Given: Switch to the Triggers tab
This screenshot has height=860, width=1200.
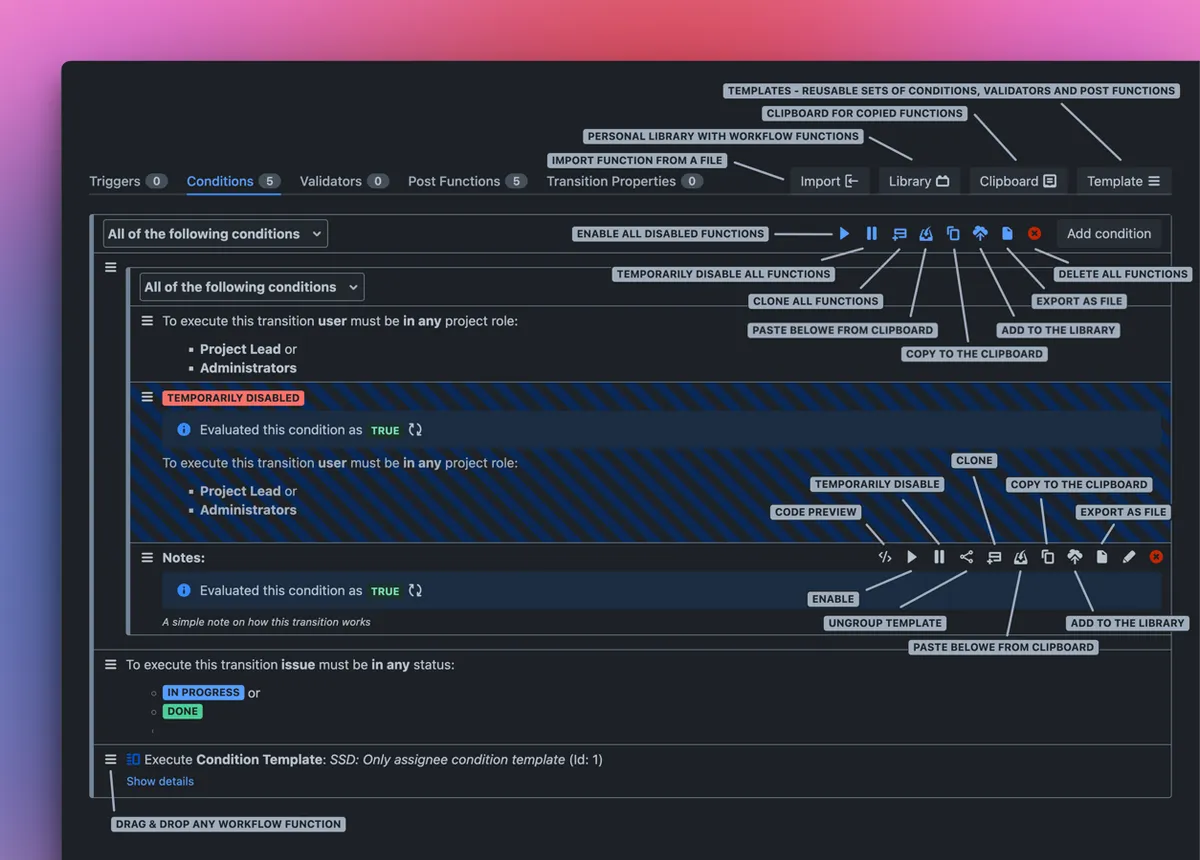Looking at the screenshot, I should [128, 181].
